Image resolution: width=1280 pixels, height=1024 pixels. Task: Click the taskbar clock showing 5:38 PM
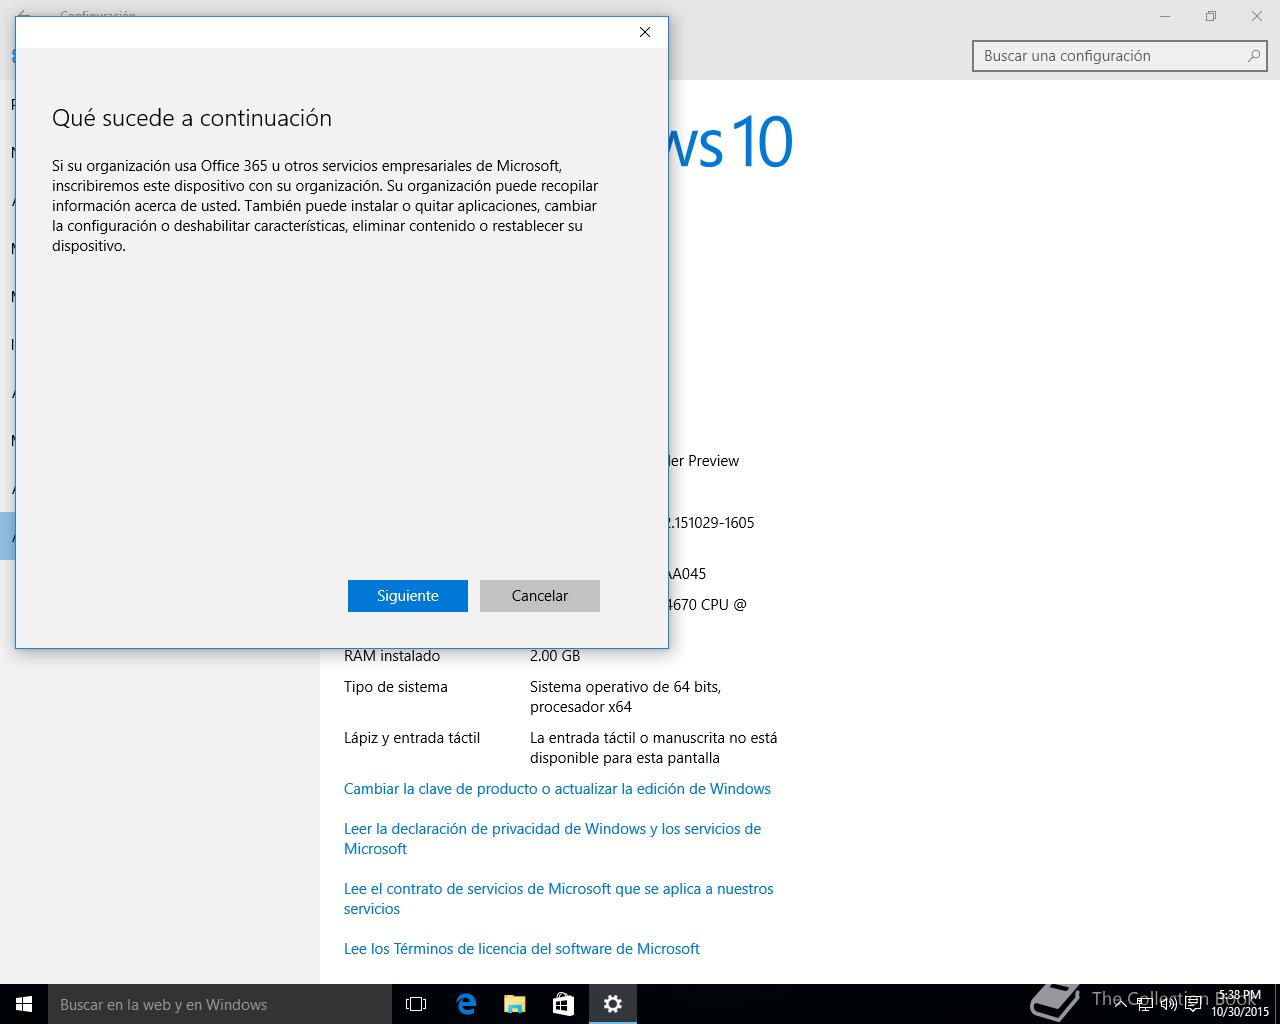click(1240, 1004)
